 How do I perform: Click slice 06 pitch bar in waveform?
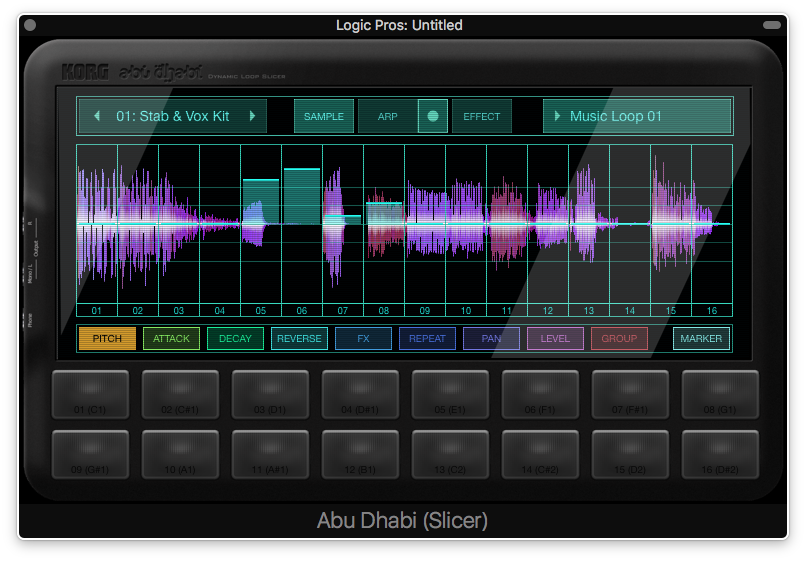click(301, 195)
